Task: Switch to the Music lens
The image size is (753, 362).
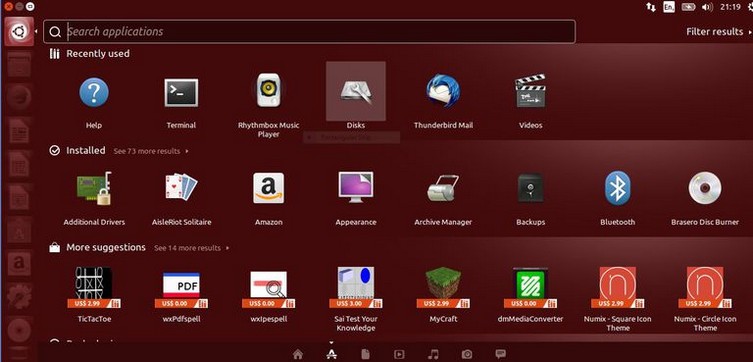Action: tap(433, 354)
